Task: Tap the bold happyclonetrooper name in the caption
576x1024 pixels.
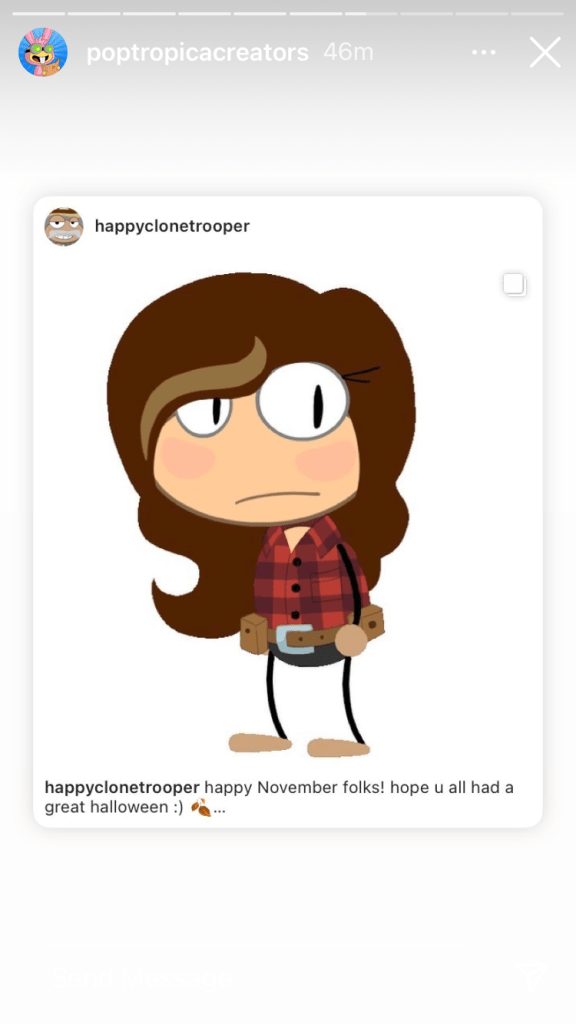Action: pos(121,788)
